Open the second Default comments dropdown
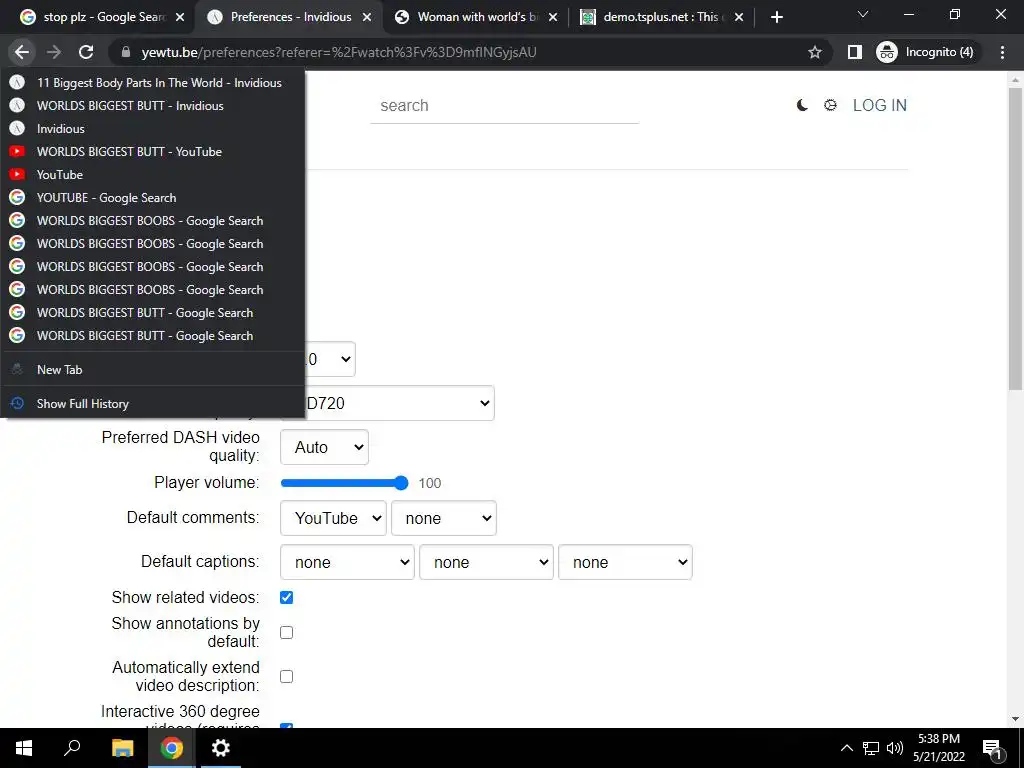Viewport: 1024px width, 768px height. coord(443,518)
